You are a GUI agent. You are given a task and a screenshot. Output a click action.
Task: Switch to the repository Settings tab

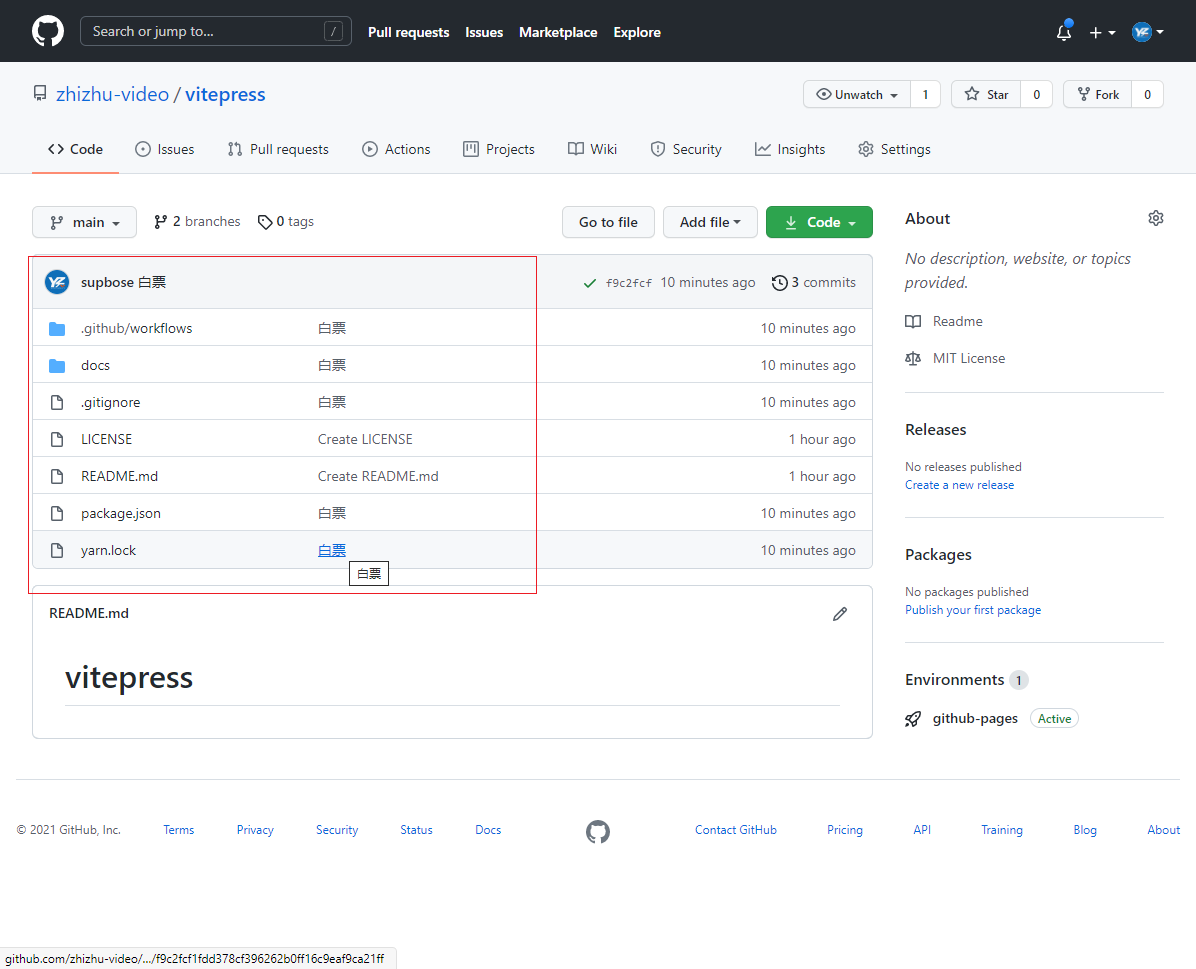[894, 150]
